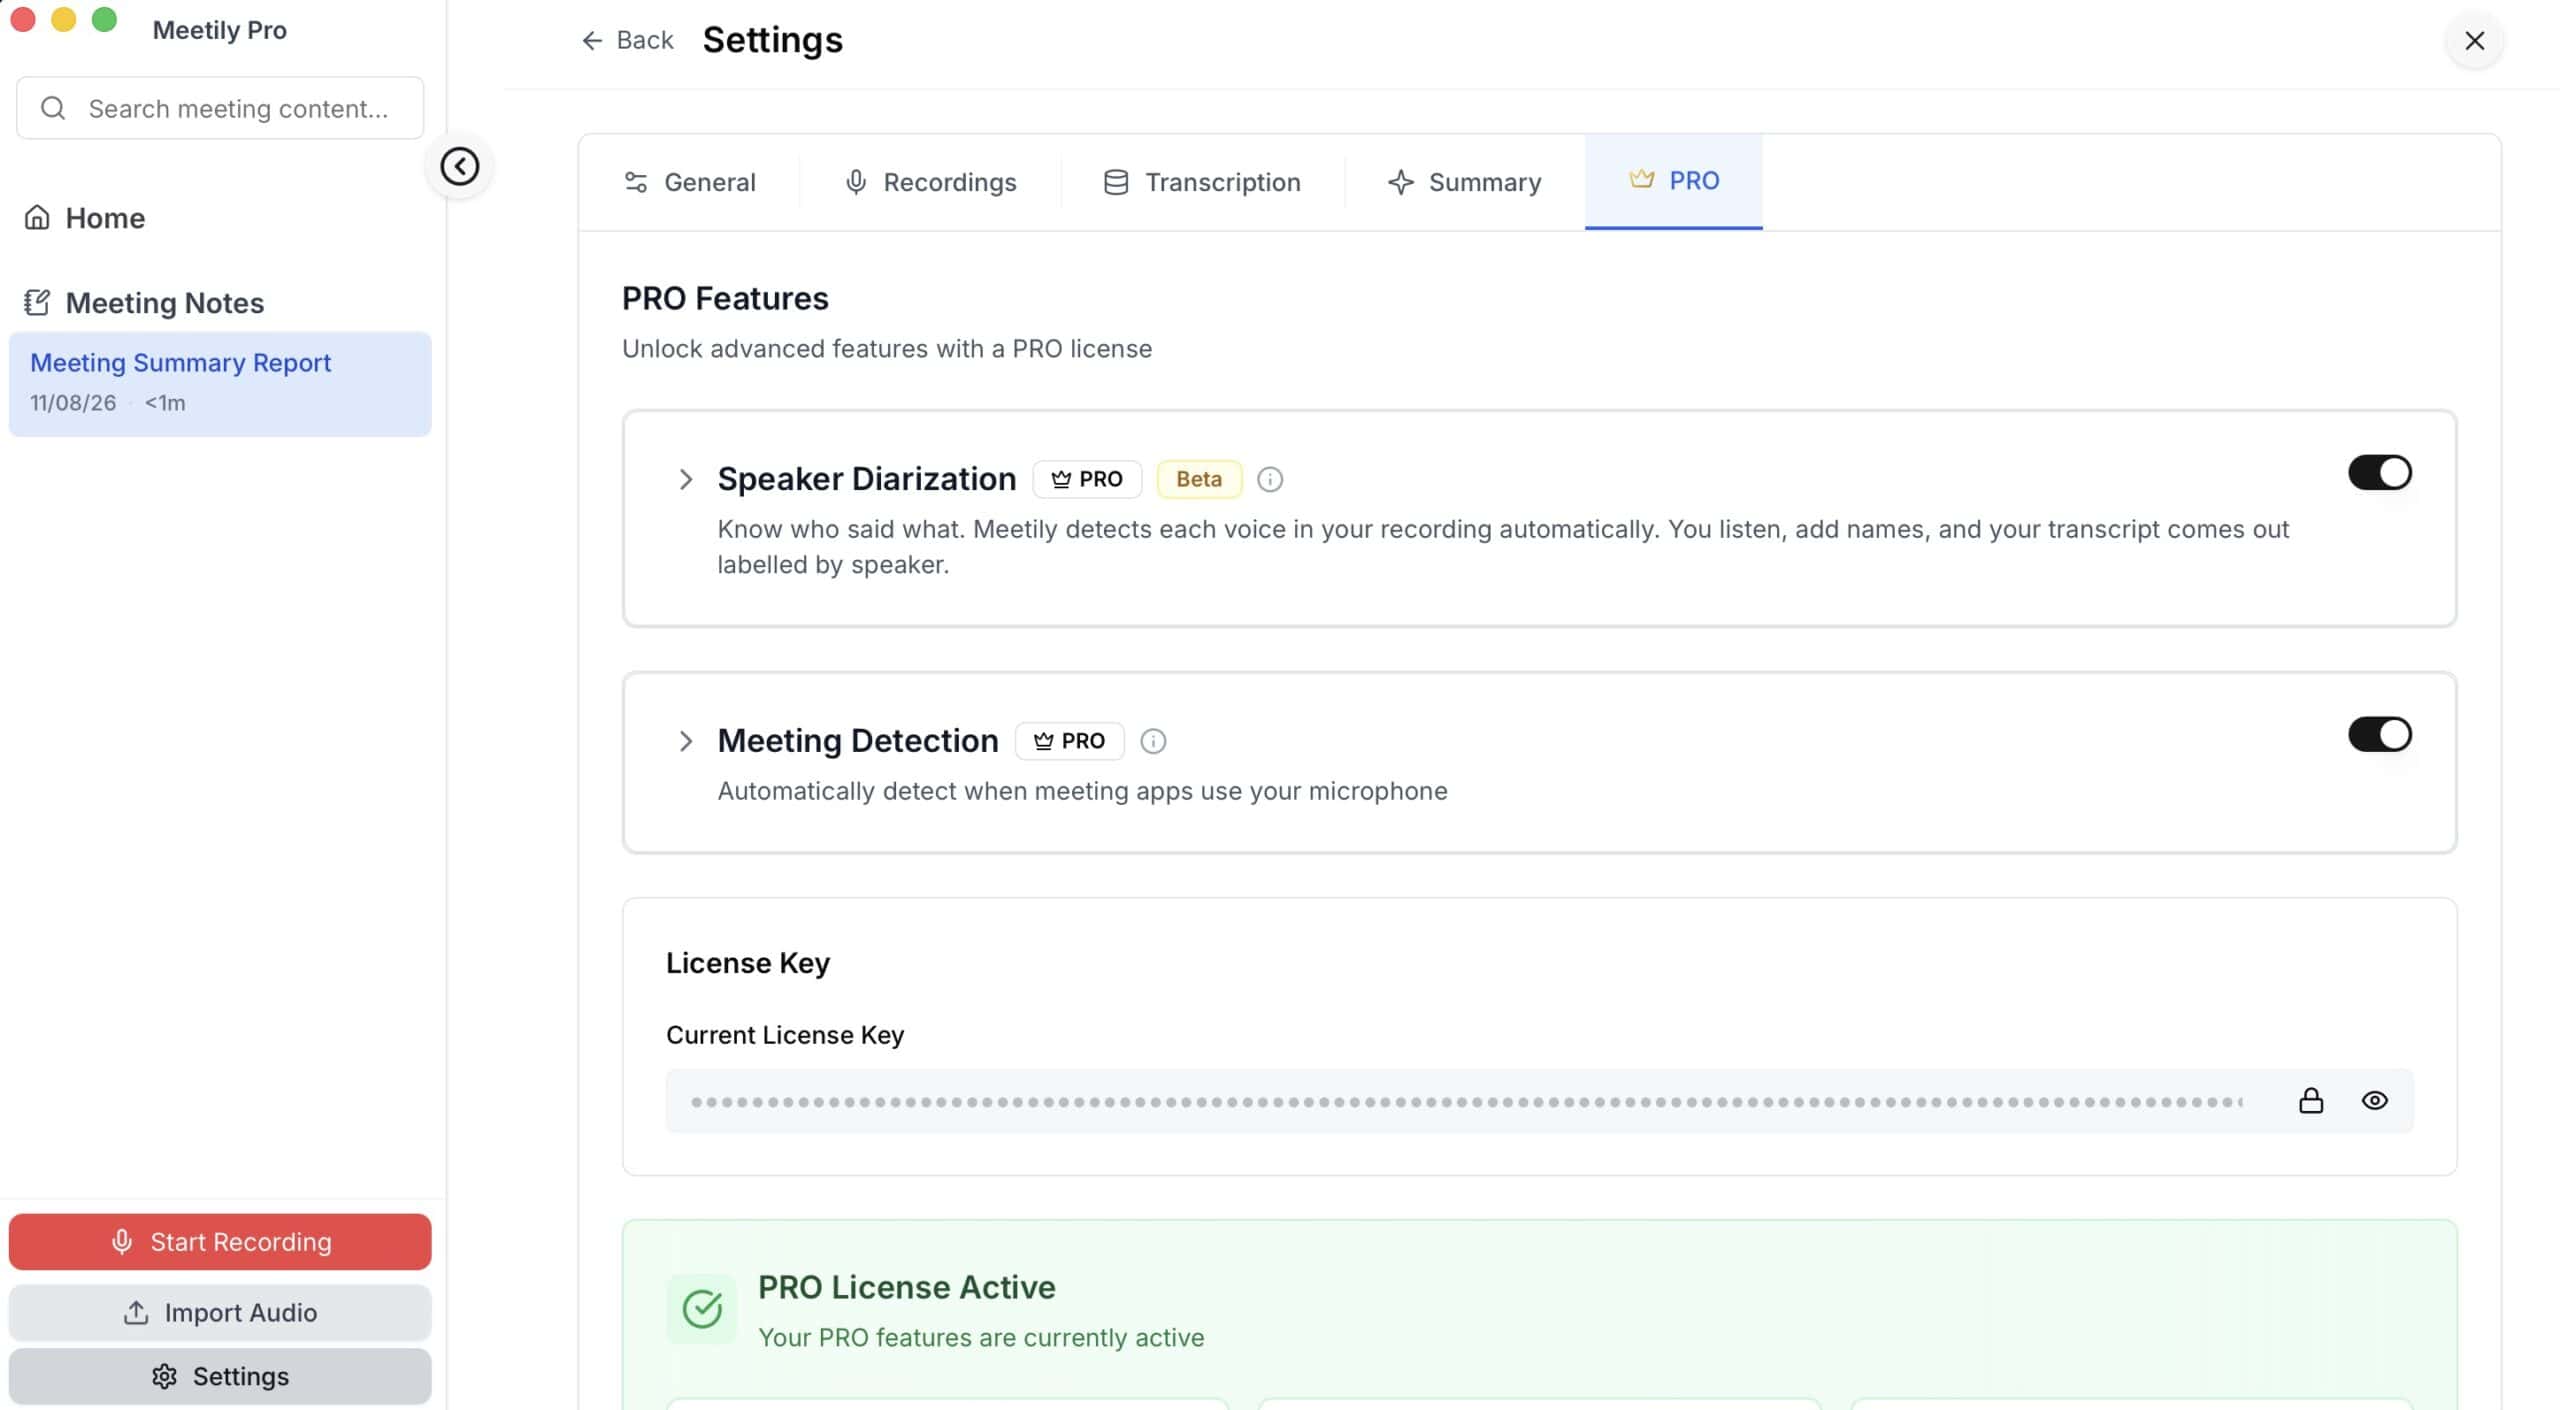This screenshot has height=1410, width=2560.
Task: Select the PRO tab
Action: click(x=1674, y=181)
